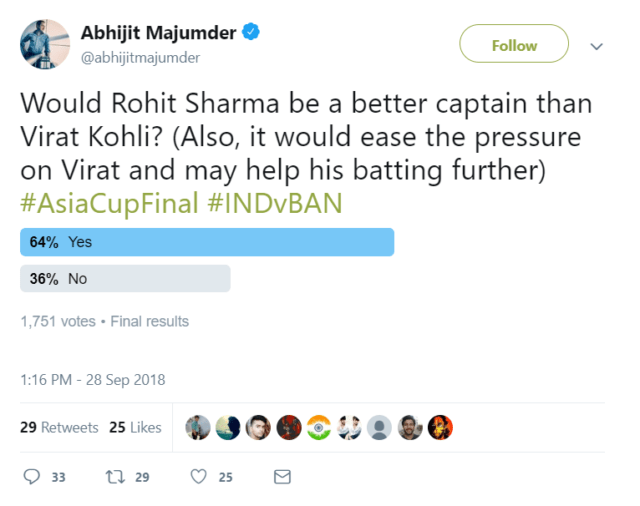Open the tweet timestamp 28 Sep 2018

click(x=92, y=379)
